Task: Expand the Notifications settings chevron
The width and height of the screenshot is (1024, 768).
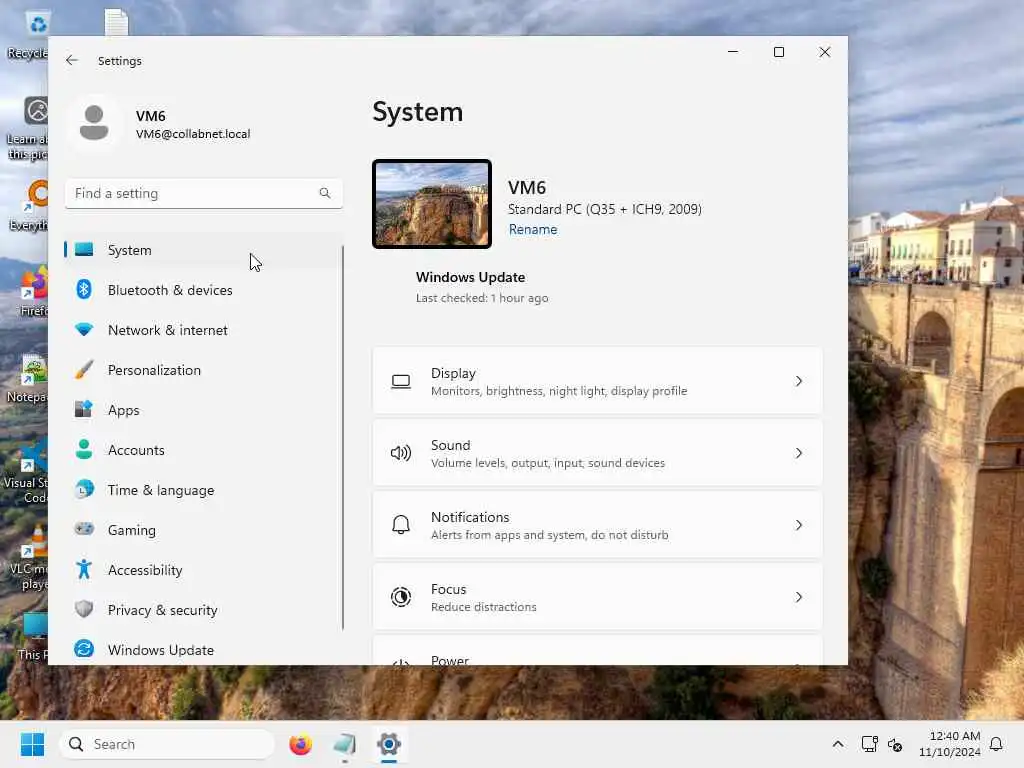Action: click(x=799, y=525)
